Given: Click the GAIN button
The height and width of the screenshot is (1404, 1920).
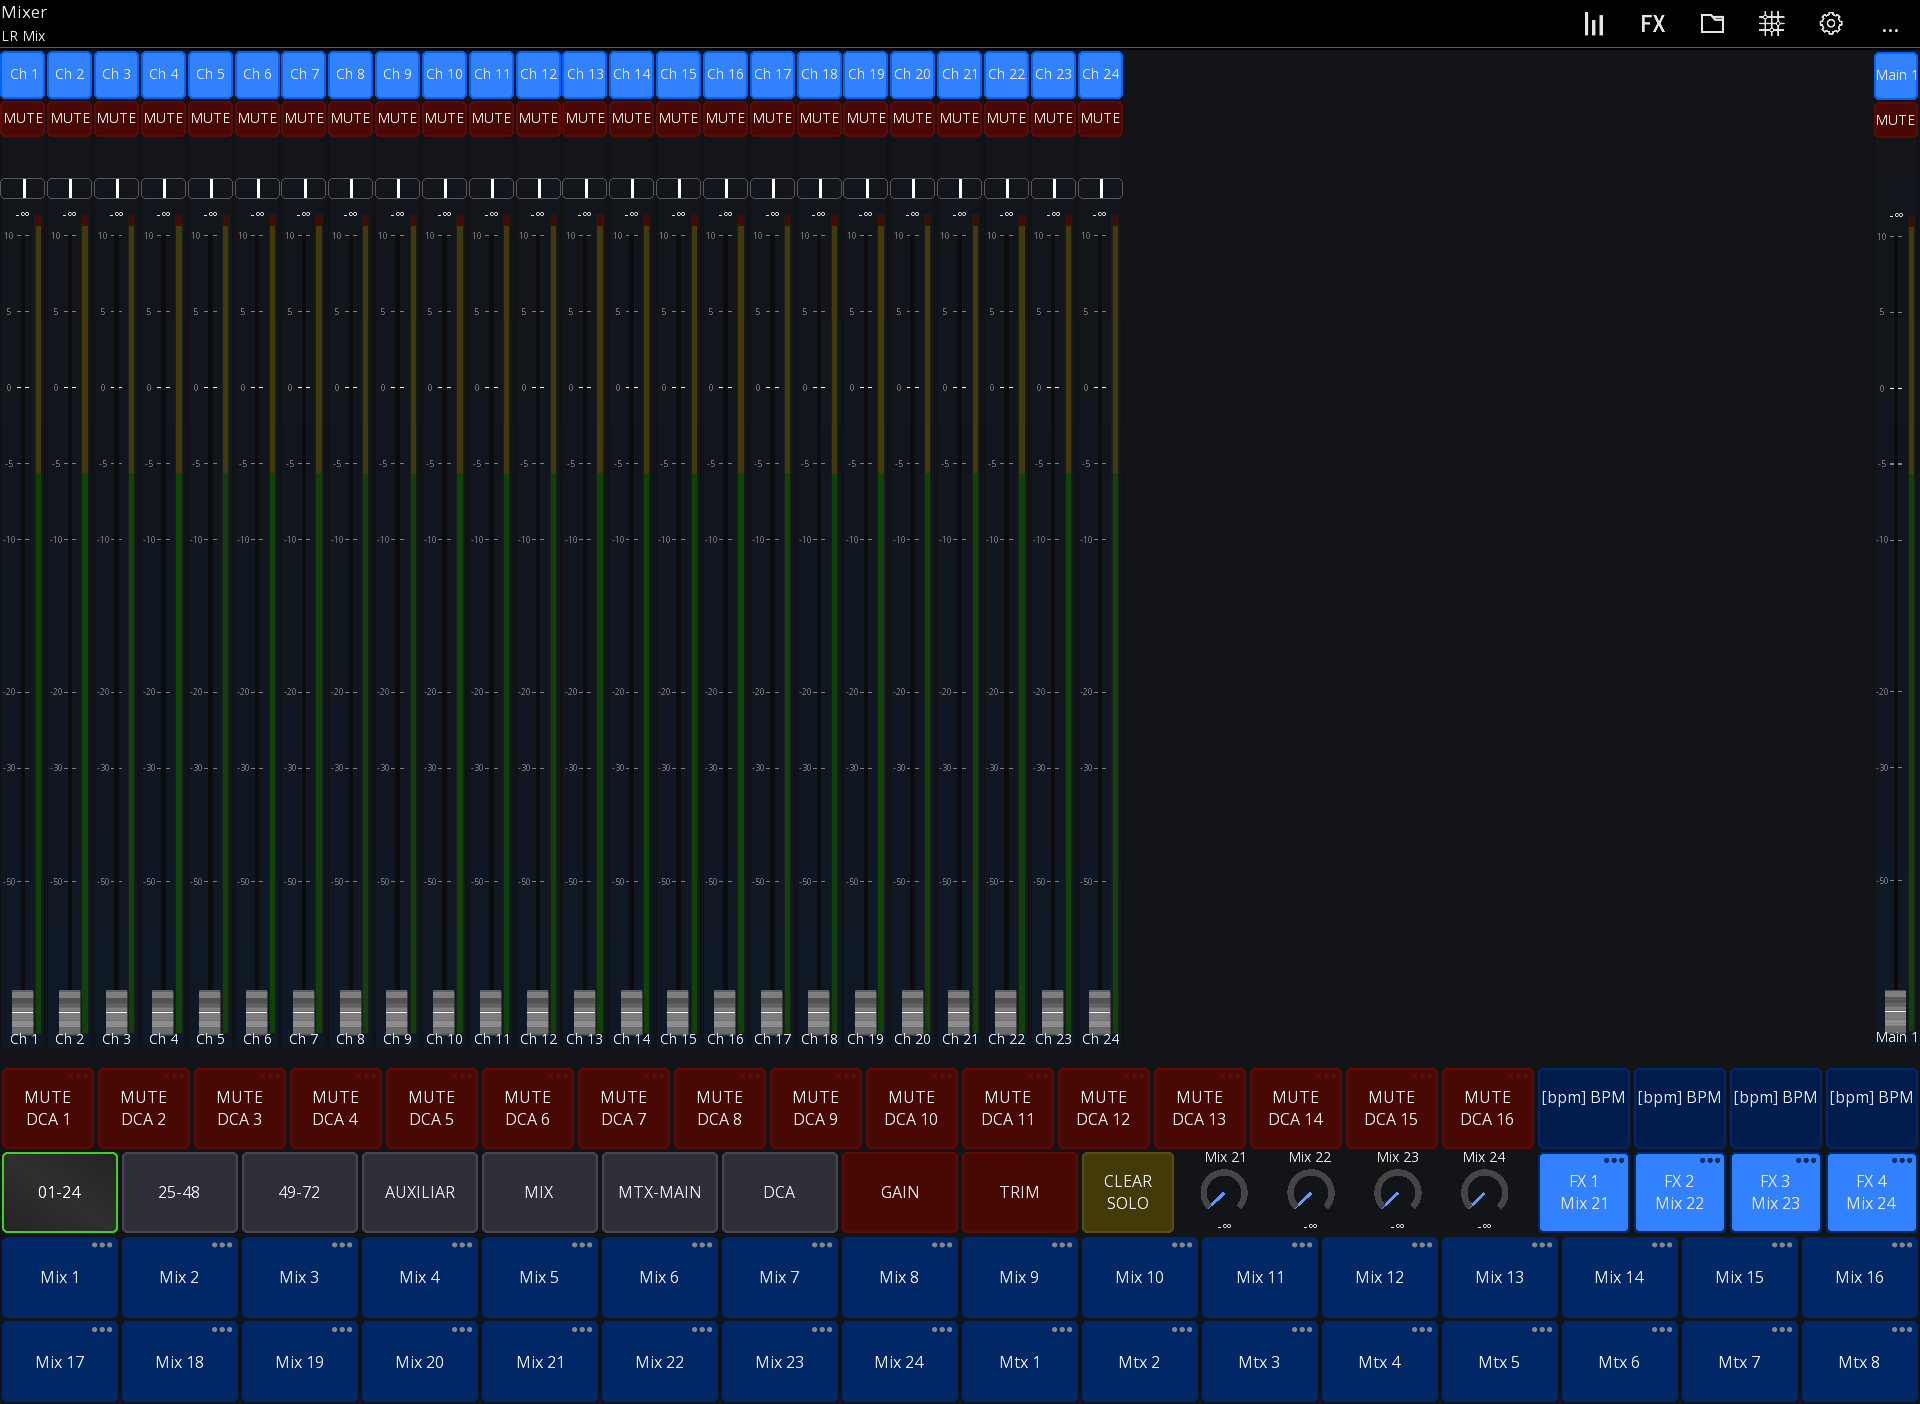Looking at the screenshot, I should pyautogui.click(x=899, y=1192).
